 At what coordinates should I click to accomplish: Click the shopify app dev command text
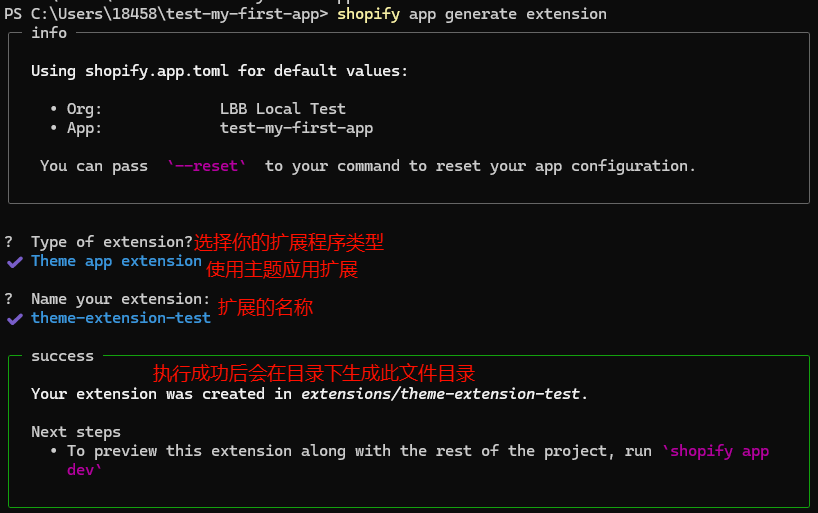[715, 451]
